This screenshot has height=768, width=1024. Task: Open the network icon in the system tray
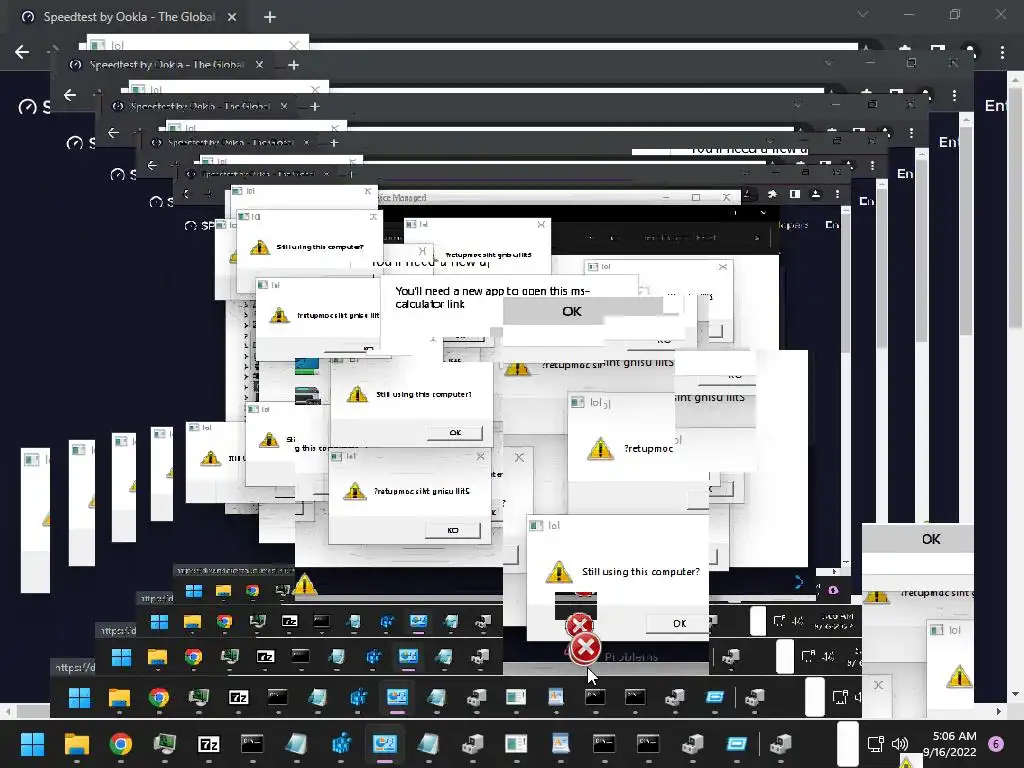[875, 744]
